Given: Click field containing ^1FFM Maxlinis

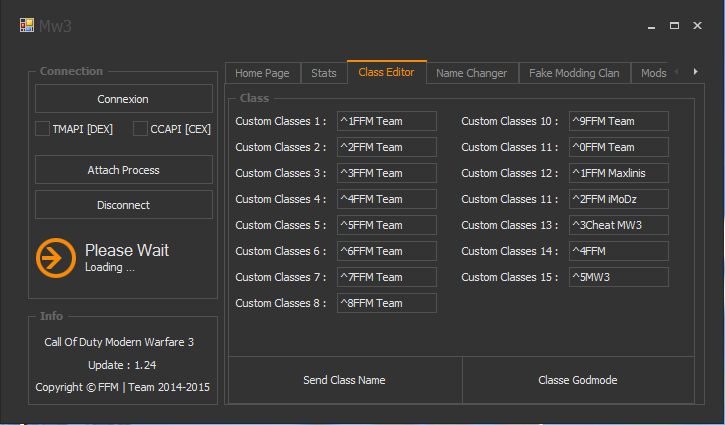Looking at the screenshot, I should 619,173.
